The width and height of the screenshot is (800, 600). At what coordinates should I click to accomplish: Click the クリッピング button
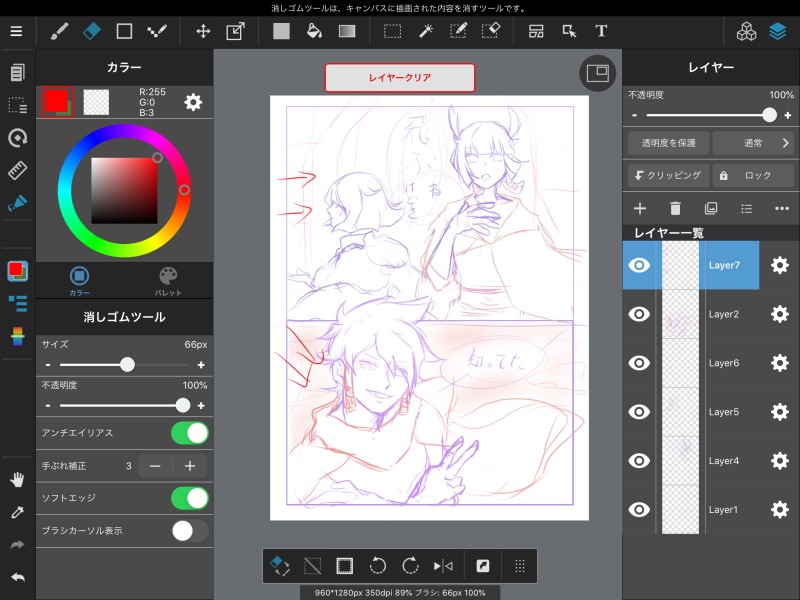[668, 176]
